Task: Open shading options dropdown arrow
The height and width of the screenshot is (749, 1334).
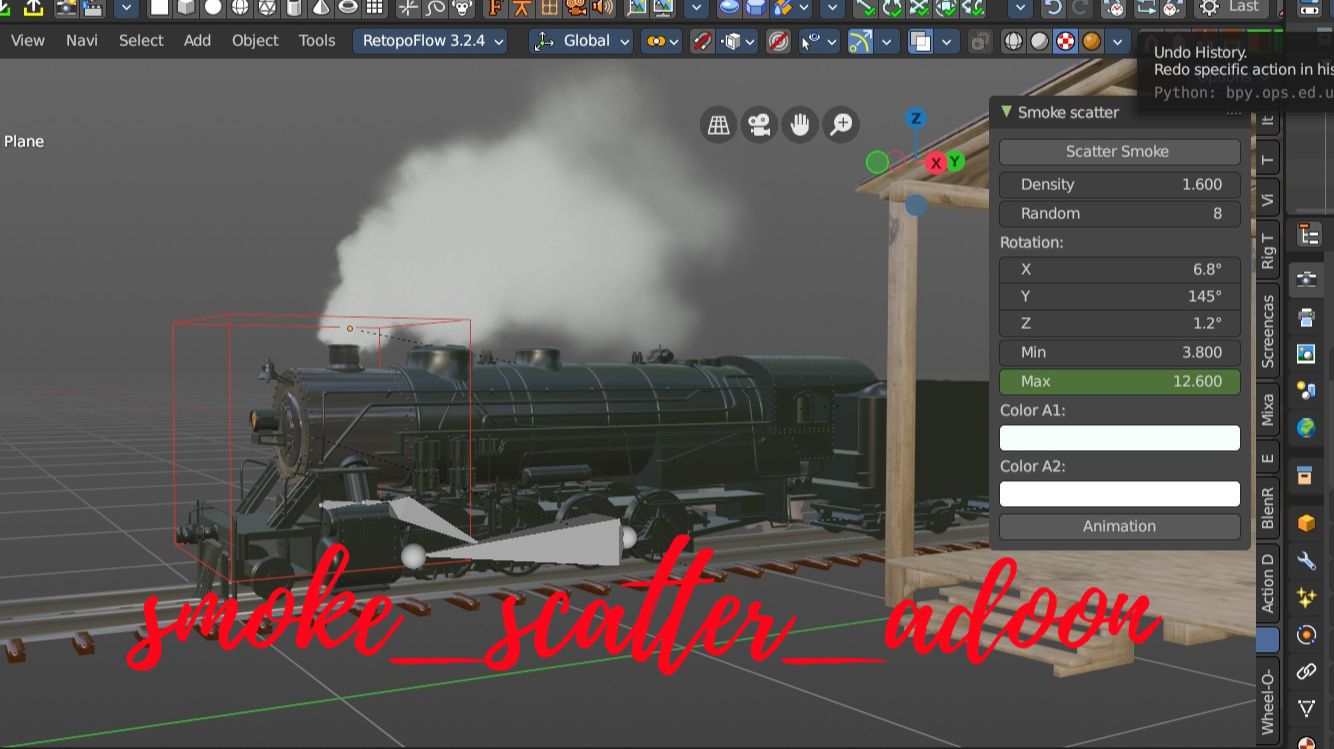Action: point(1119,42)
